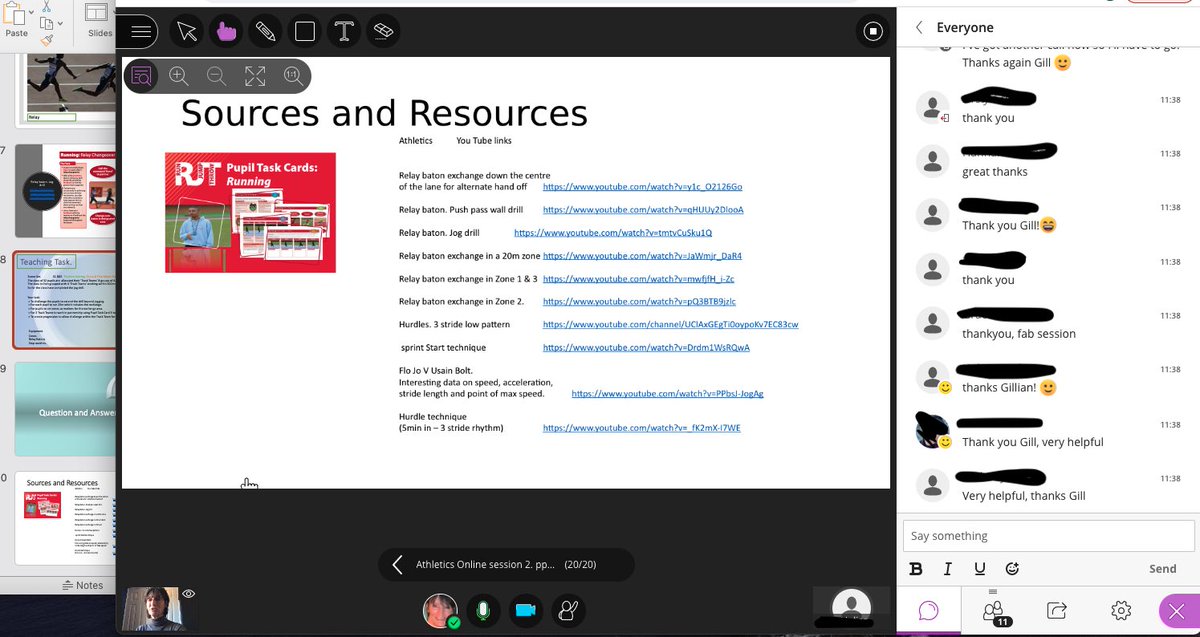
Task: Toggle the view controls magnifier icon
Action: (x=141, y=75)
